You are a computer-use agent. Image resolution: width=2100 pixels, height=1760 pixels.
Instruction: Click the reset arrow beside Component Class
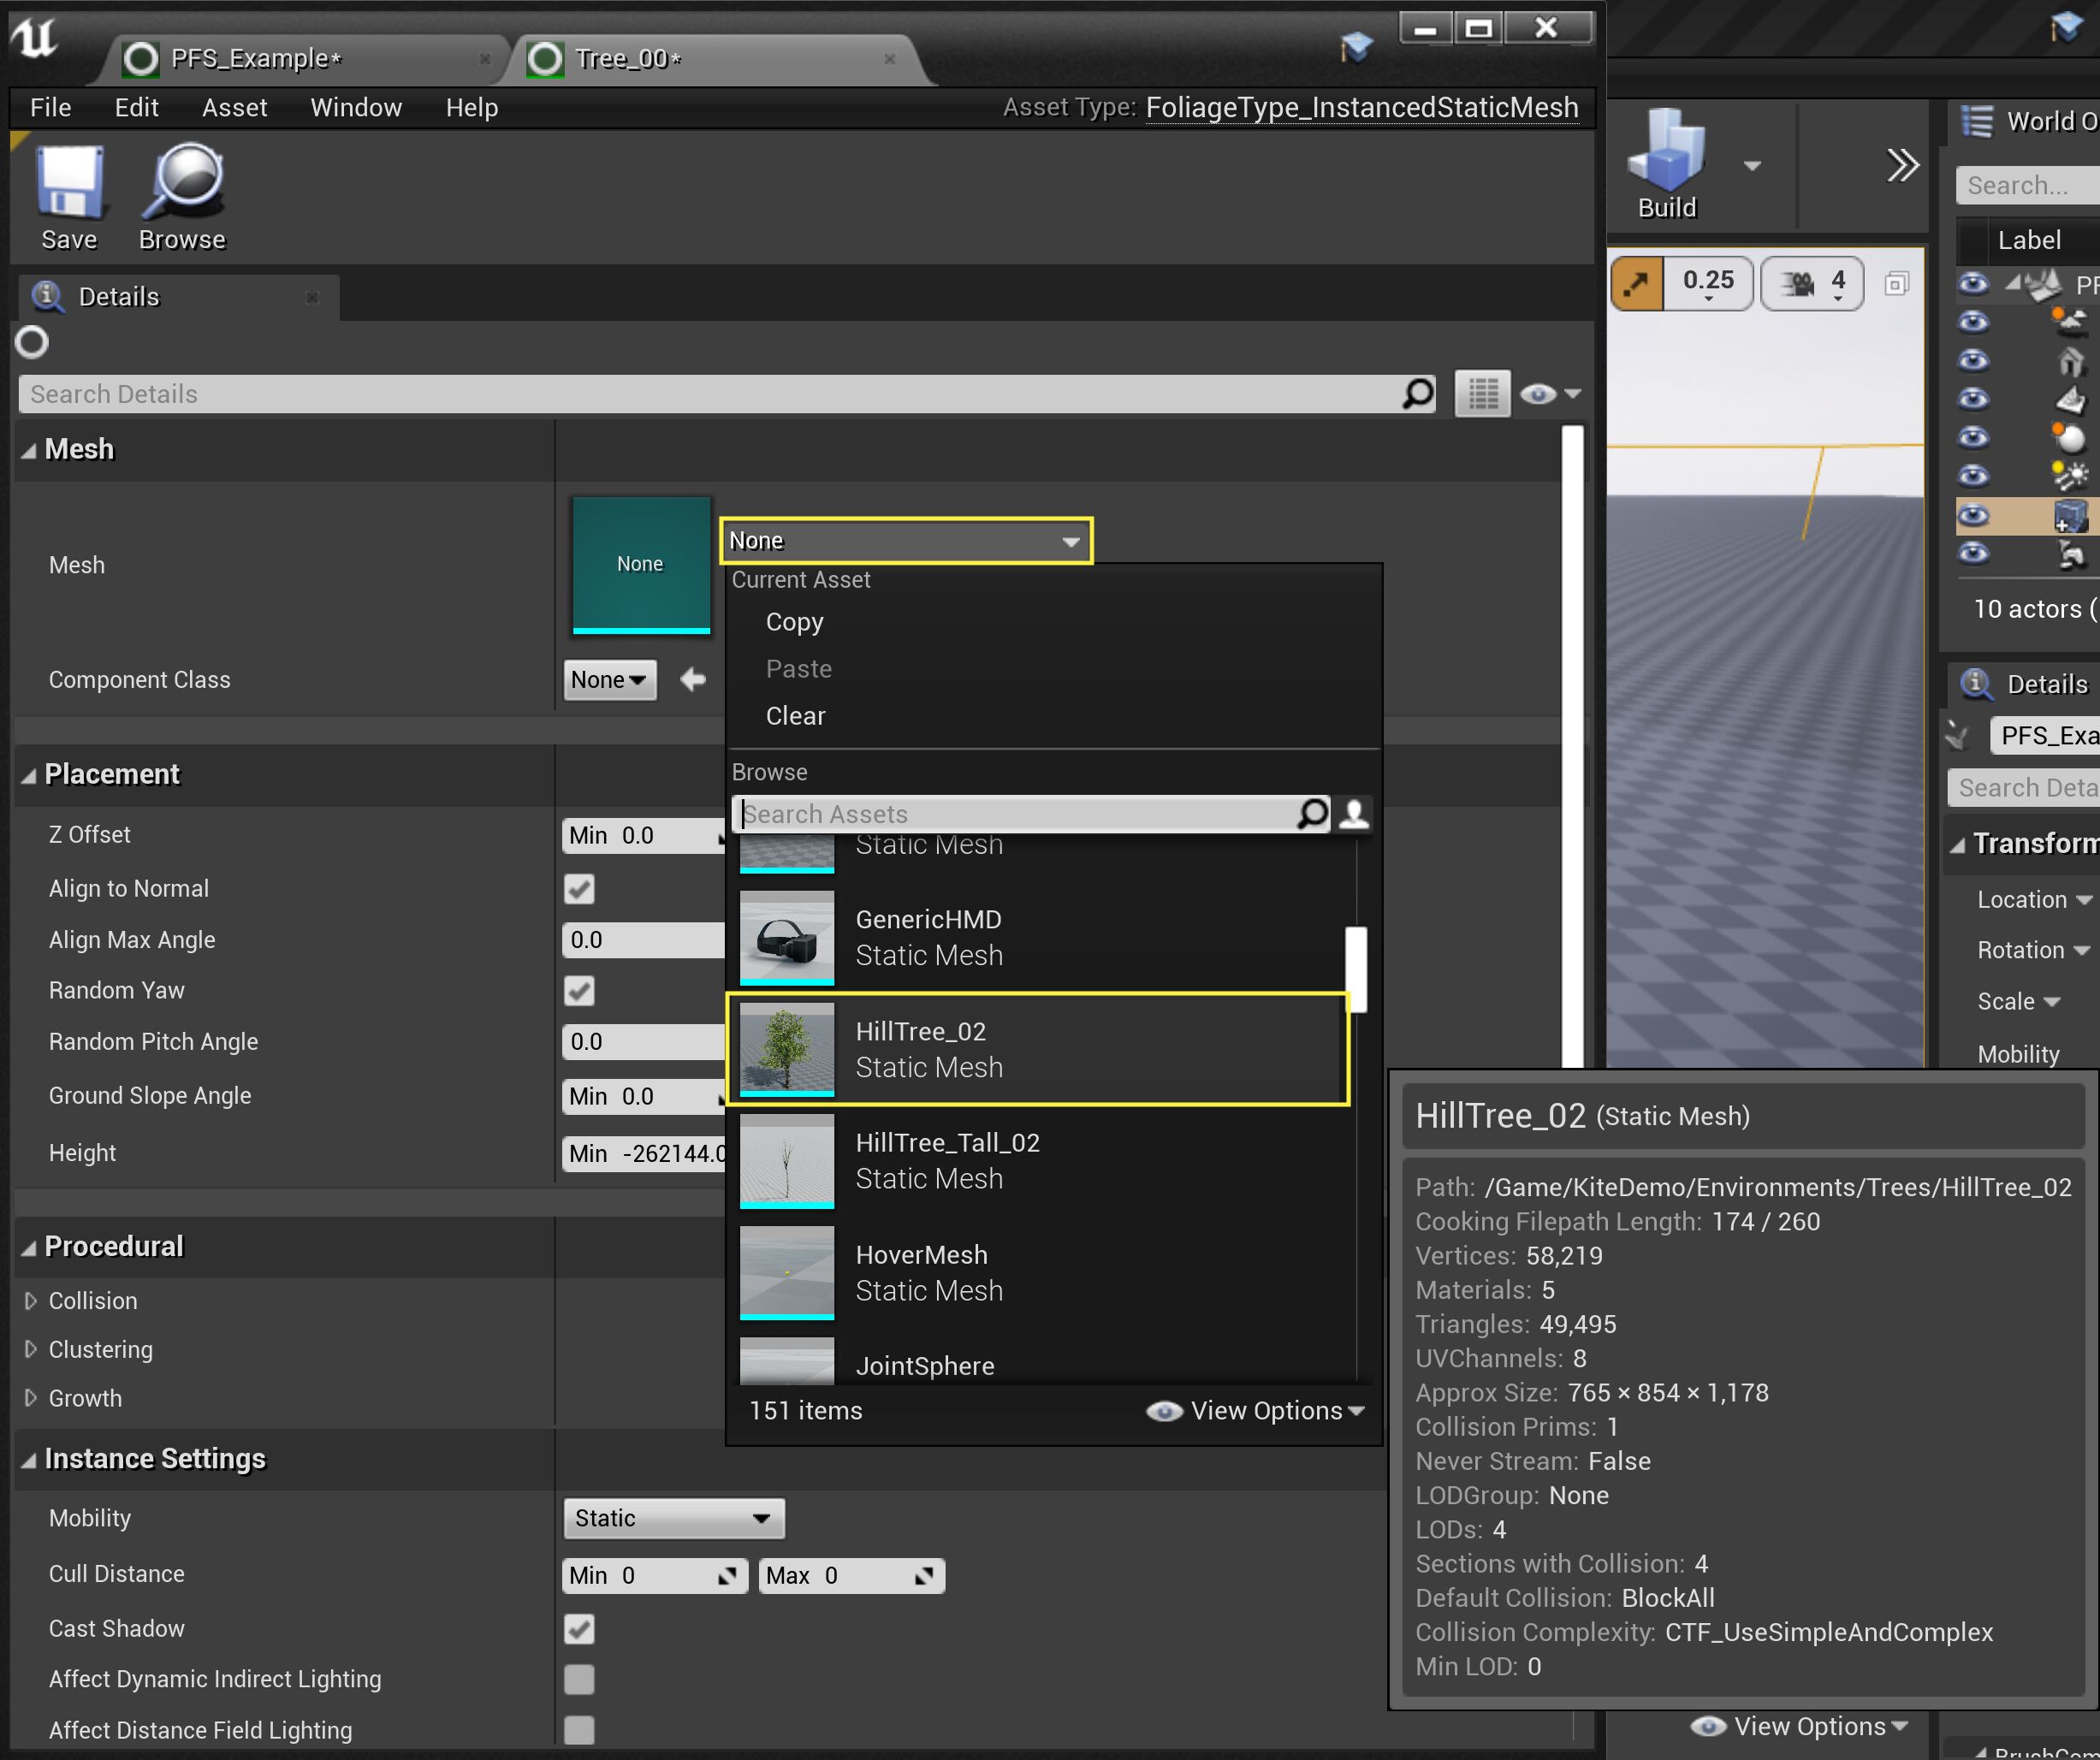692,680
